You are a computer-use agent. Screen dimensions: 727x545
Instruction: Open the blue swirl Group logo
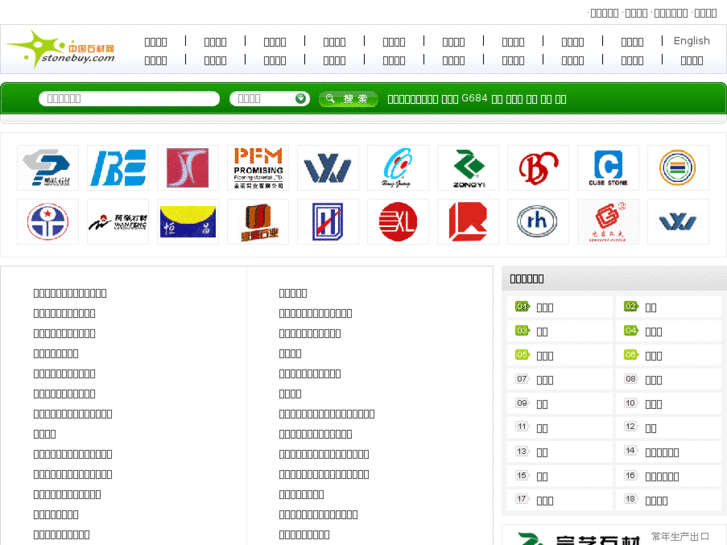(398, 168)
